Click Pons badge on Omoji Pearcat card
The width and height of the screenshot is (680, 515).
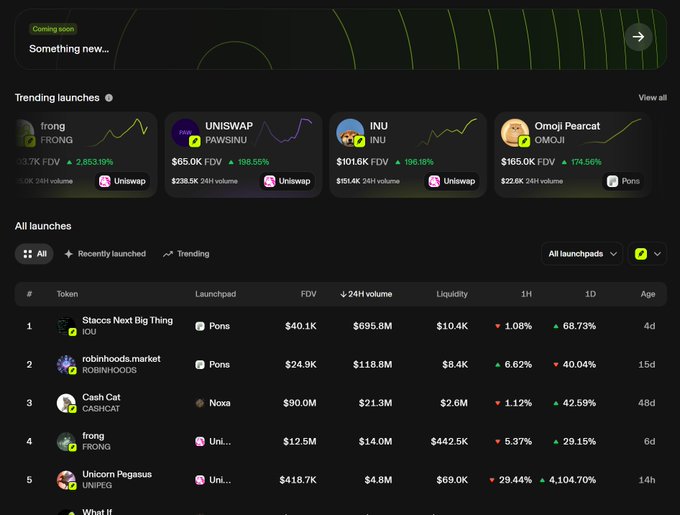(623, 181)
